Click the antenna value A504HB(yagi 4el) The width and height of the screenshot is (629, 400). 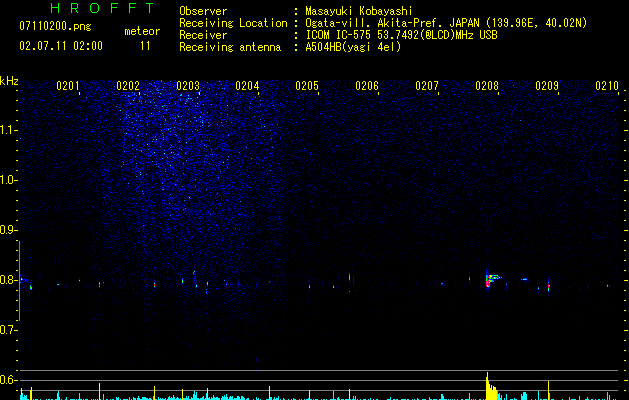353,47
